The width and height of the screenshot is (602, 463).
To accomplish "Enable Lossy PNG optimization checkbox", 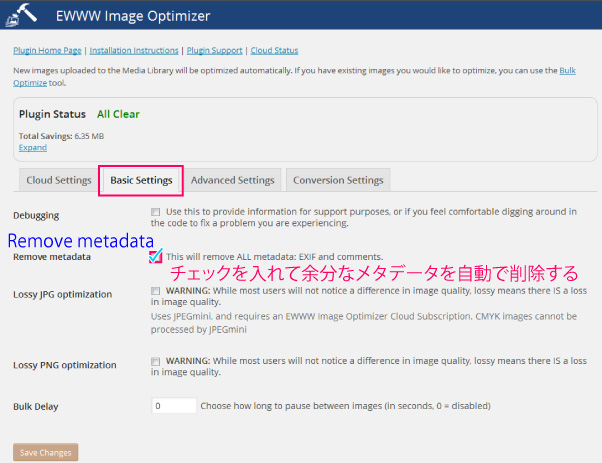I will [155, 361].
